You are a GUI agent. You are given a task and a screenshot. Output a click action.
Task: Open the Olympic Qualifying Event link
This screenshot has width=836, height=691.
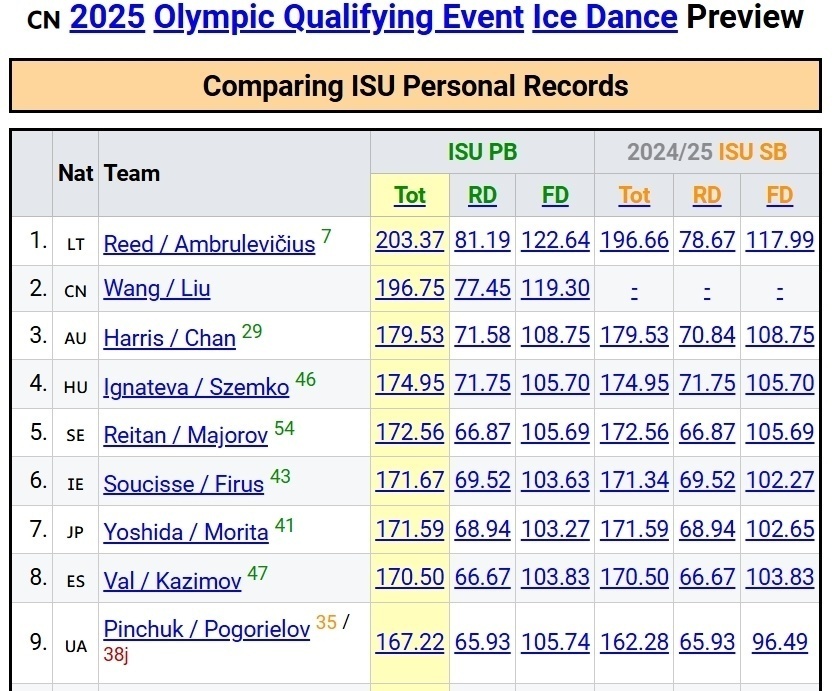click(338, 17)
